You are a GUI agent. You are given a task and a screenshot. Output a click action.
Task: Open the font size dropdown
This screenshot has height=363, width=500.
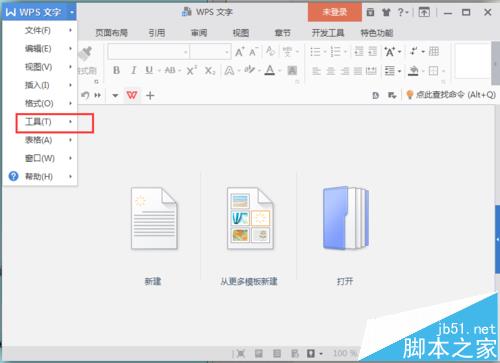point(210,52)
